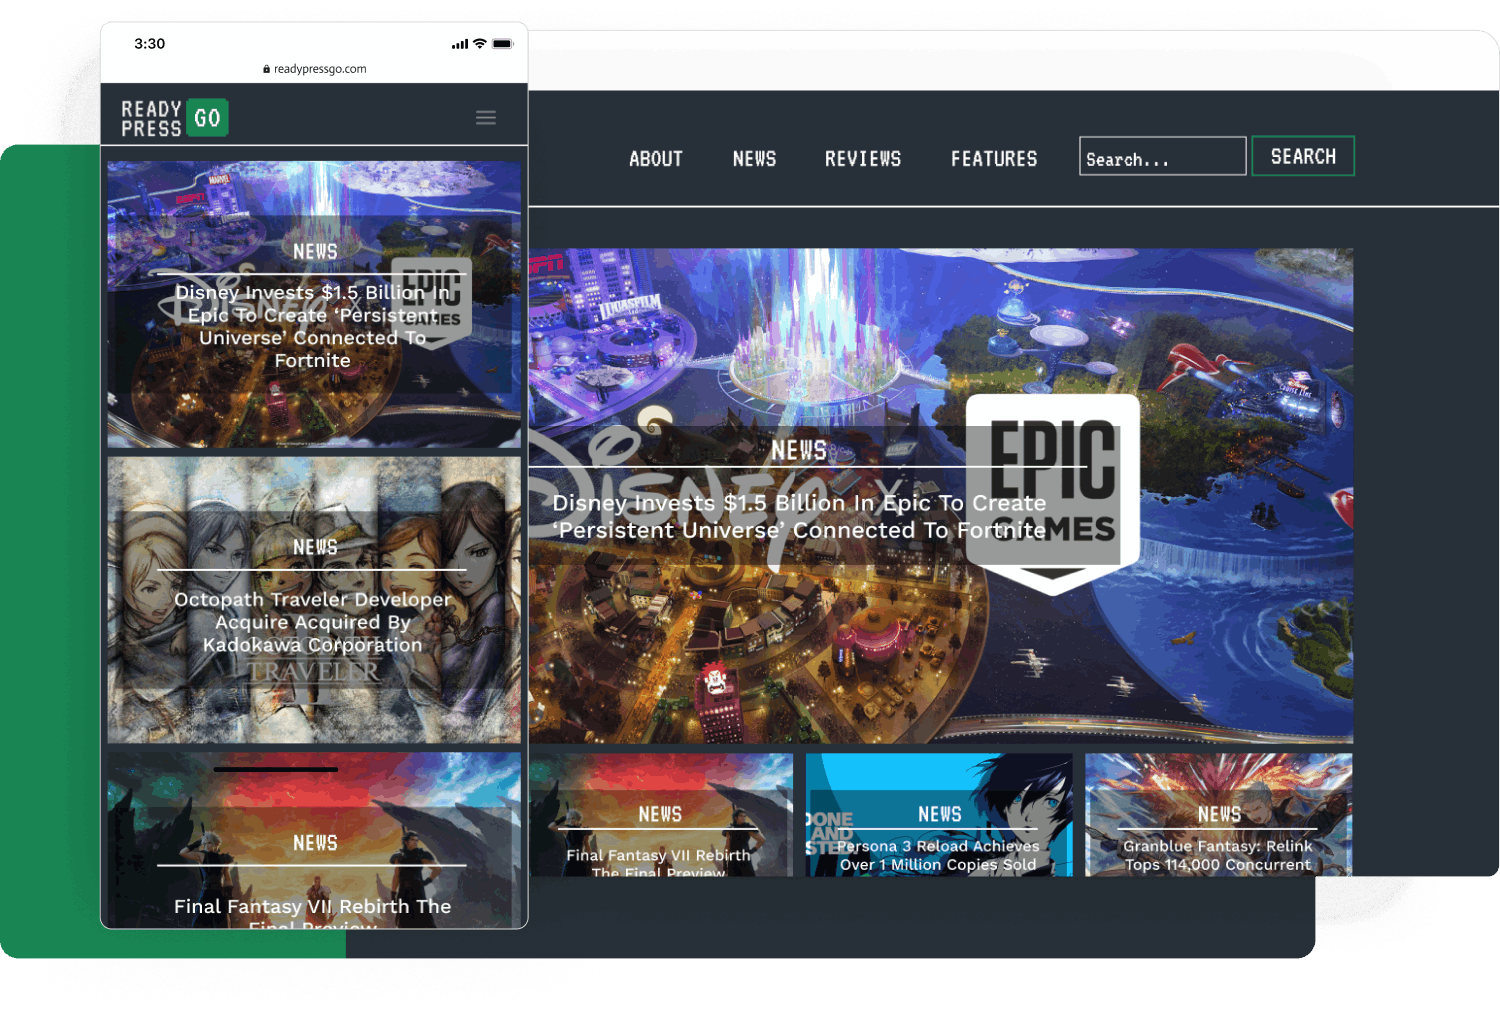Click the NEWS label on desktop hero banner
The height and width of the screenshot is (1014, 1500).
799,451
